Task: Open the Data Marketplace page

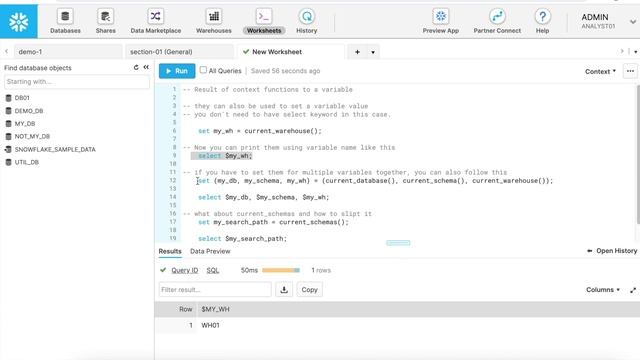Action: coord(156,21)
